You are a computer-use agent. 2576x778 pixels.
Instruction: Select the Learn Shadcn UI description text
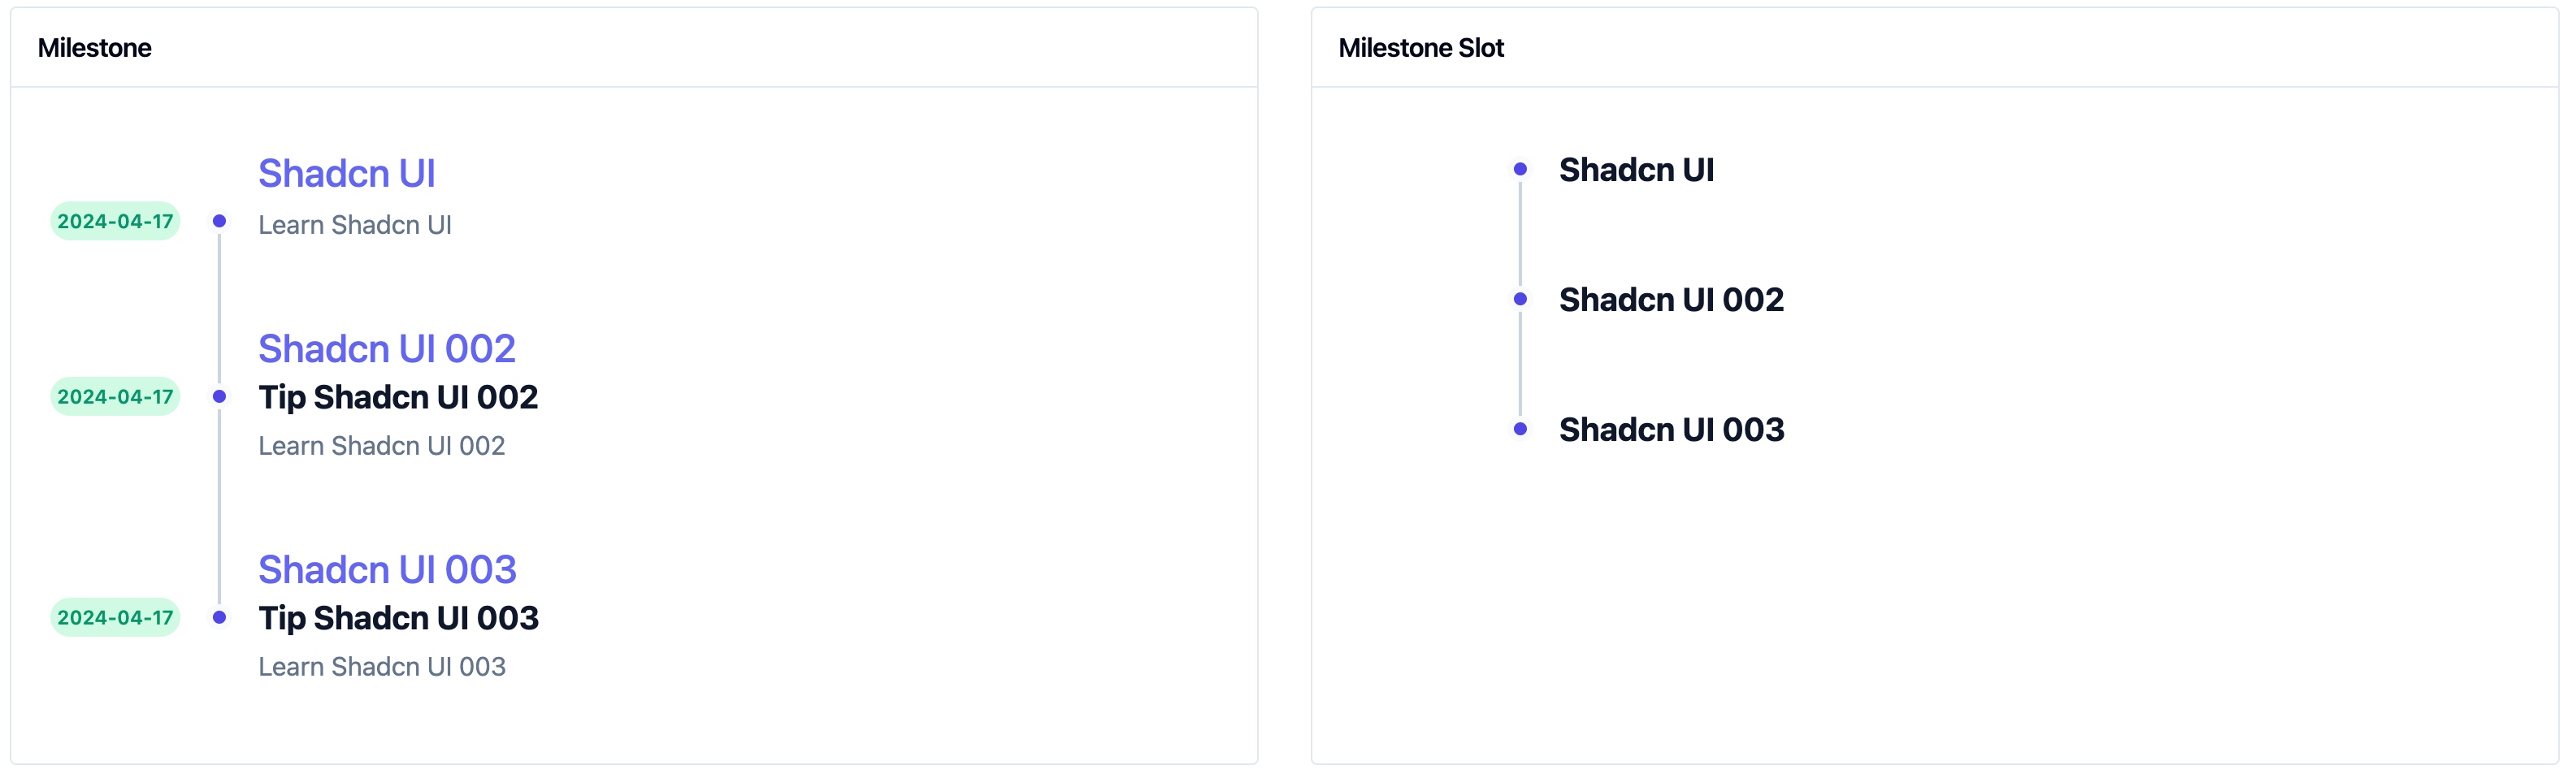355,225
